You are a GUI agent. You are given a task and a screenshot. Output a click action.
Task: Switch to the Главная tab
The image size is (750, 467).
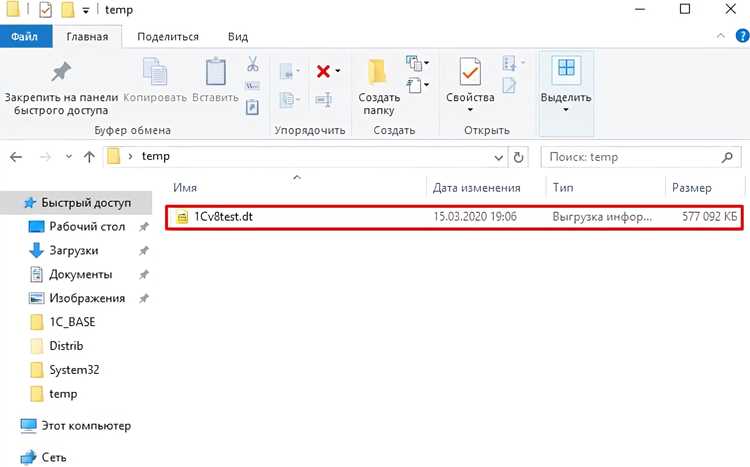tap(87, 37)
